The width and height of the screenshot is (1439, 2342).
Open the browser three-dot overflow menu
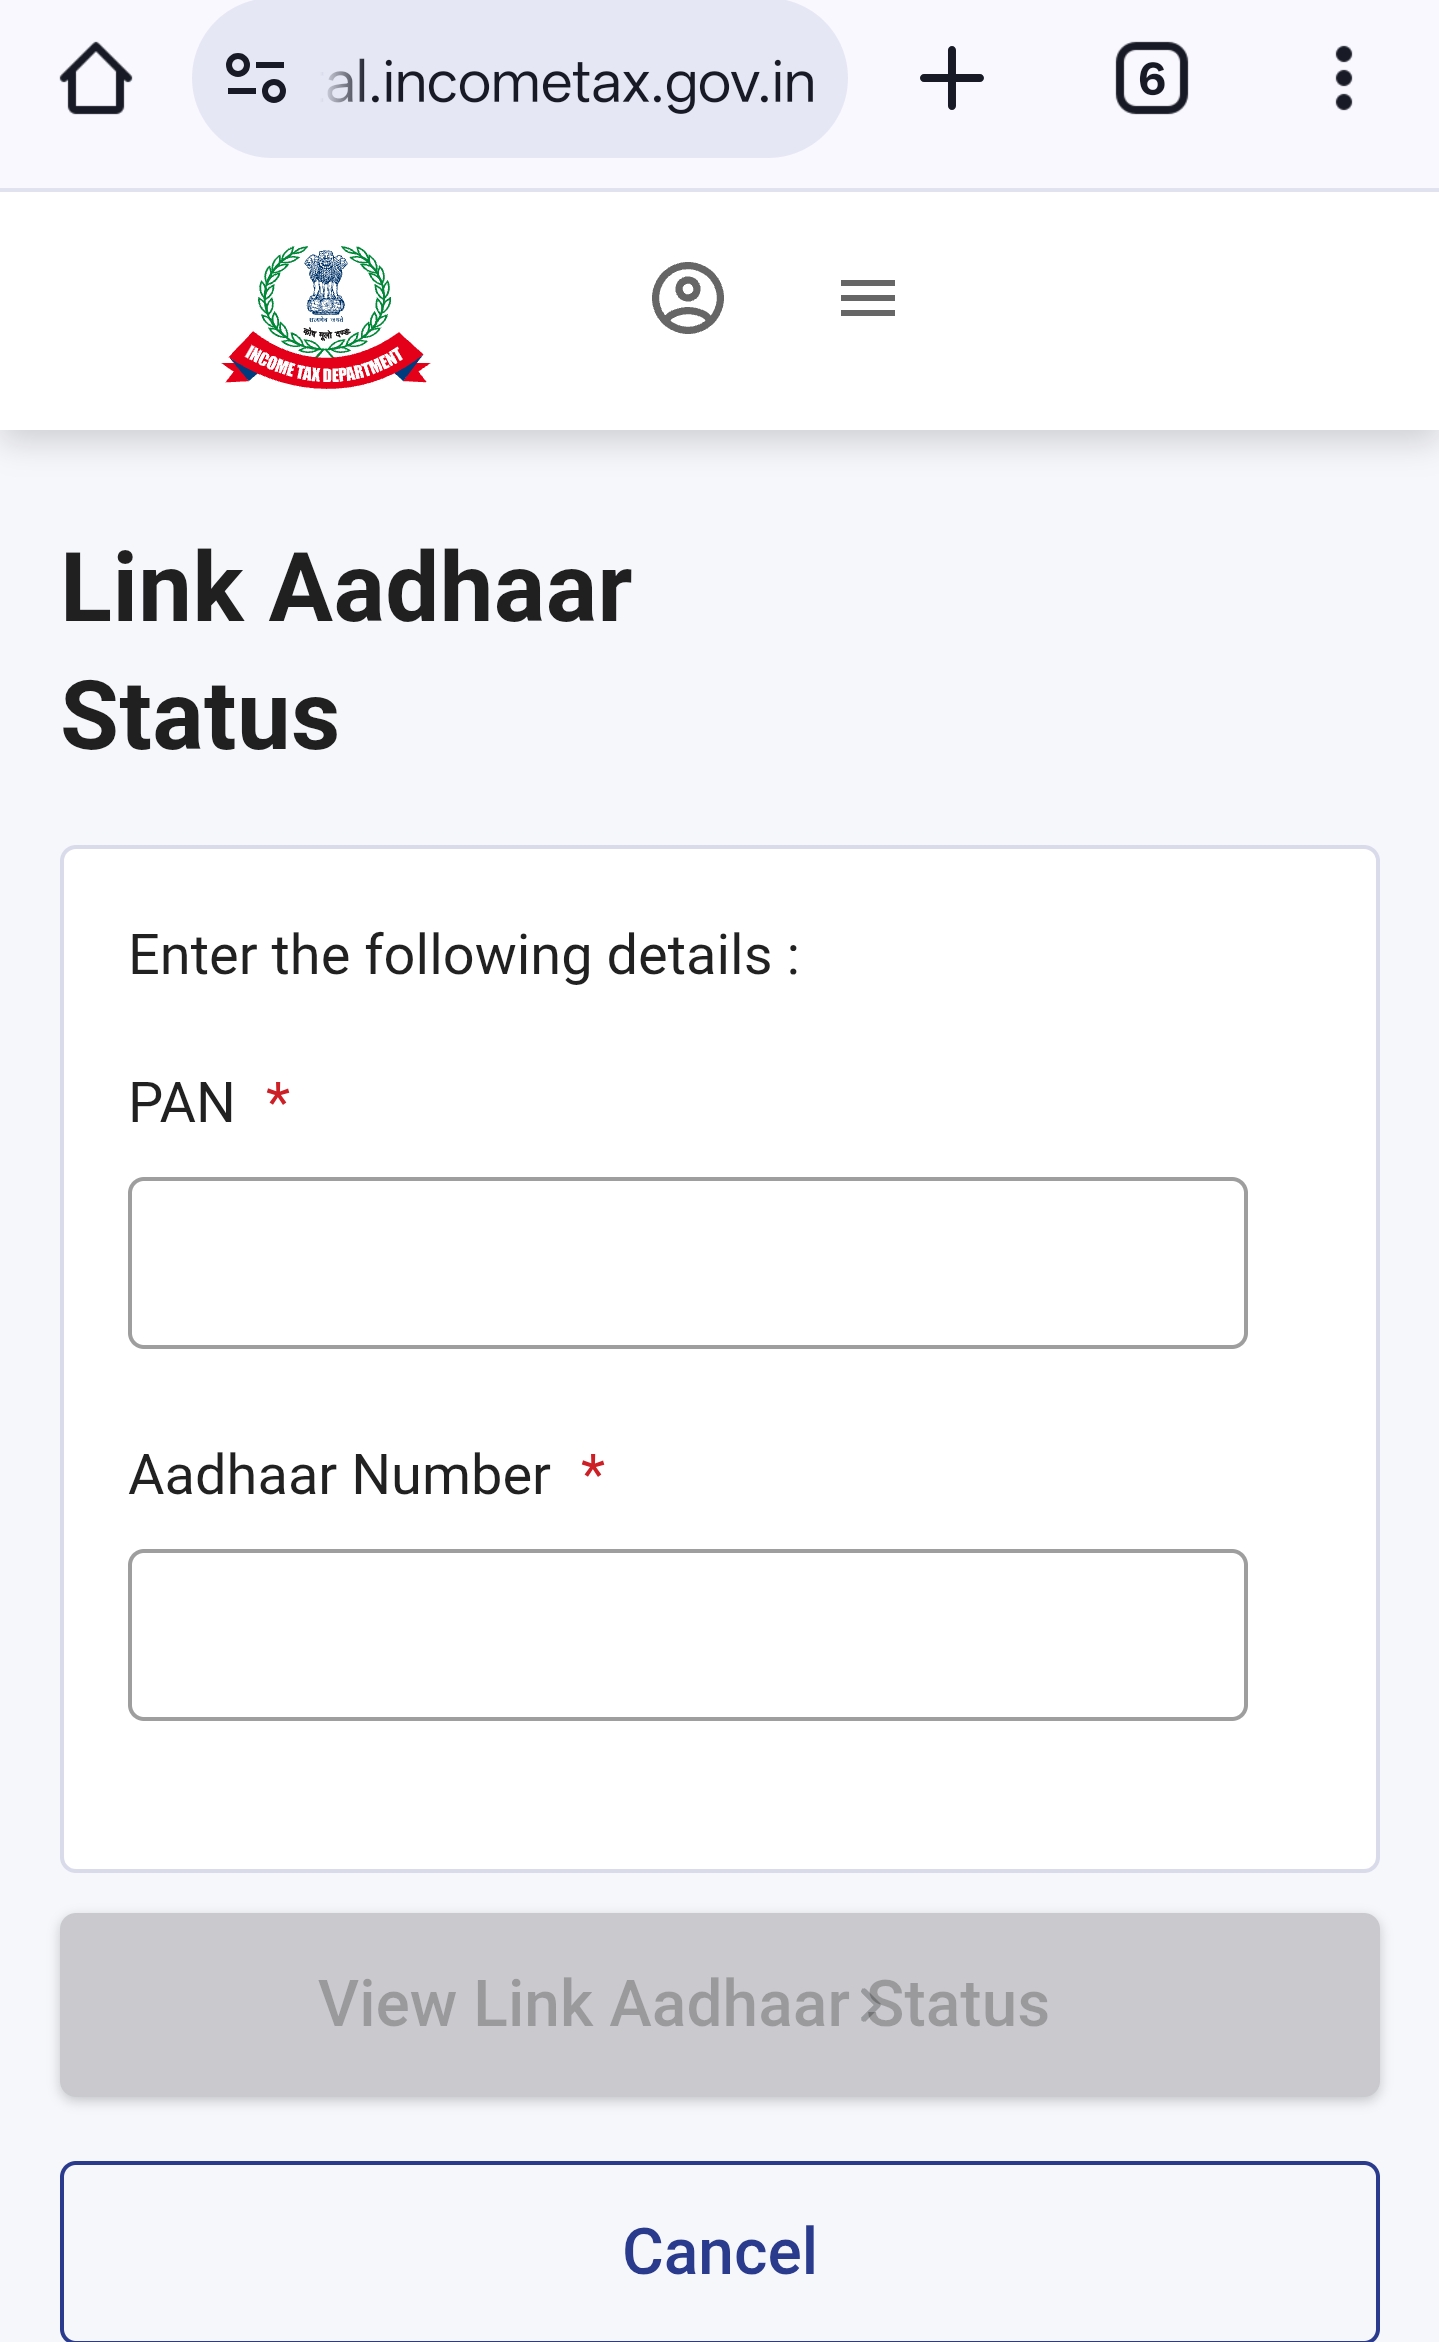(1343, 79)
